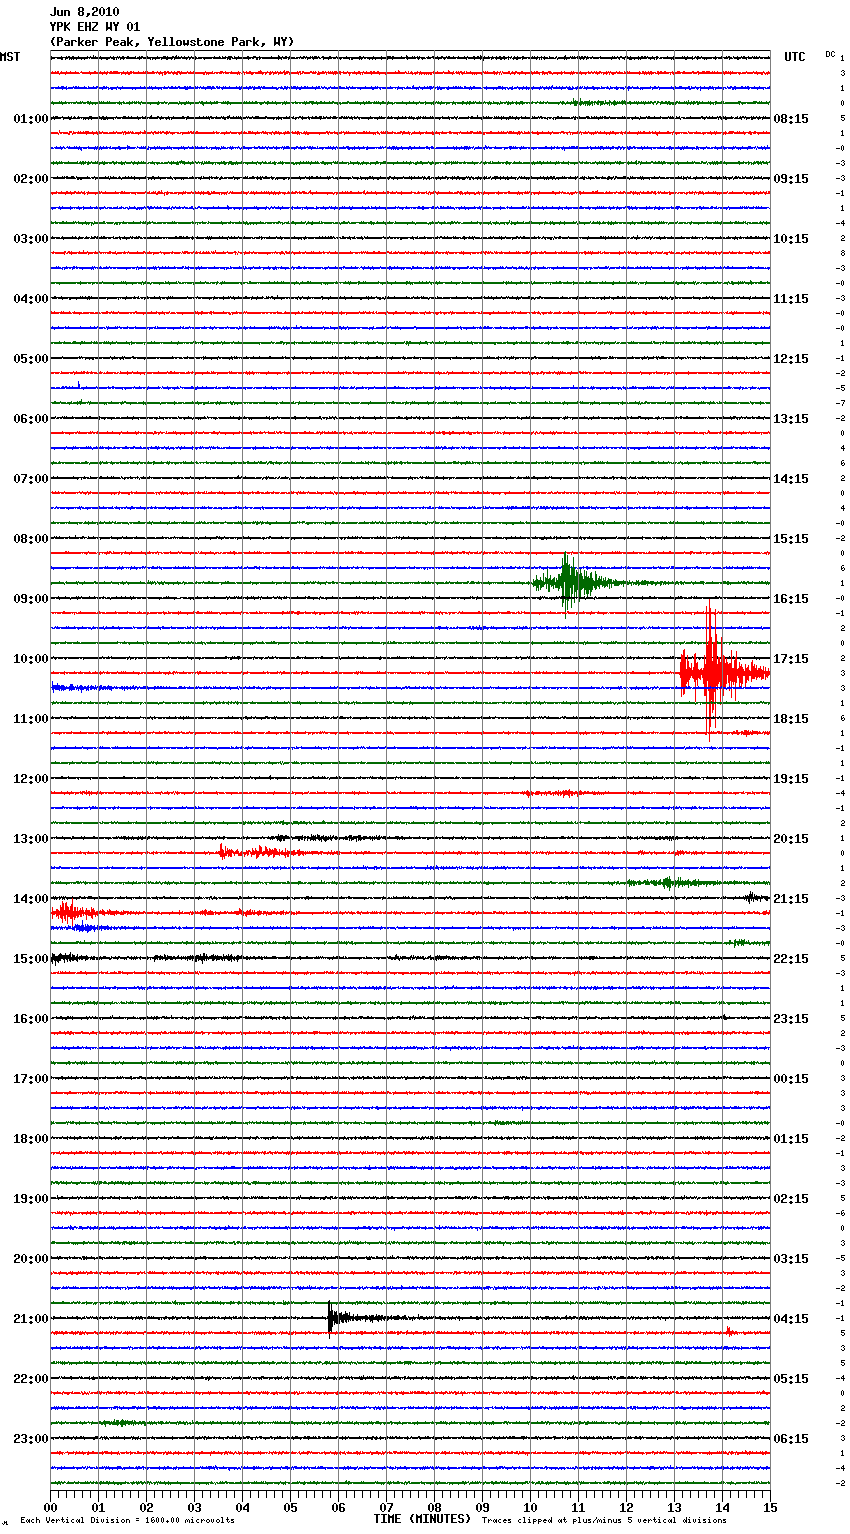The width and height of the screenshot is (850, 1534).
Task: Select the 21:00 MST time label
Action: (31, 1319)
